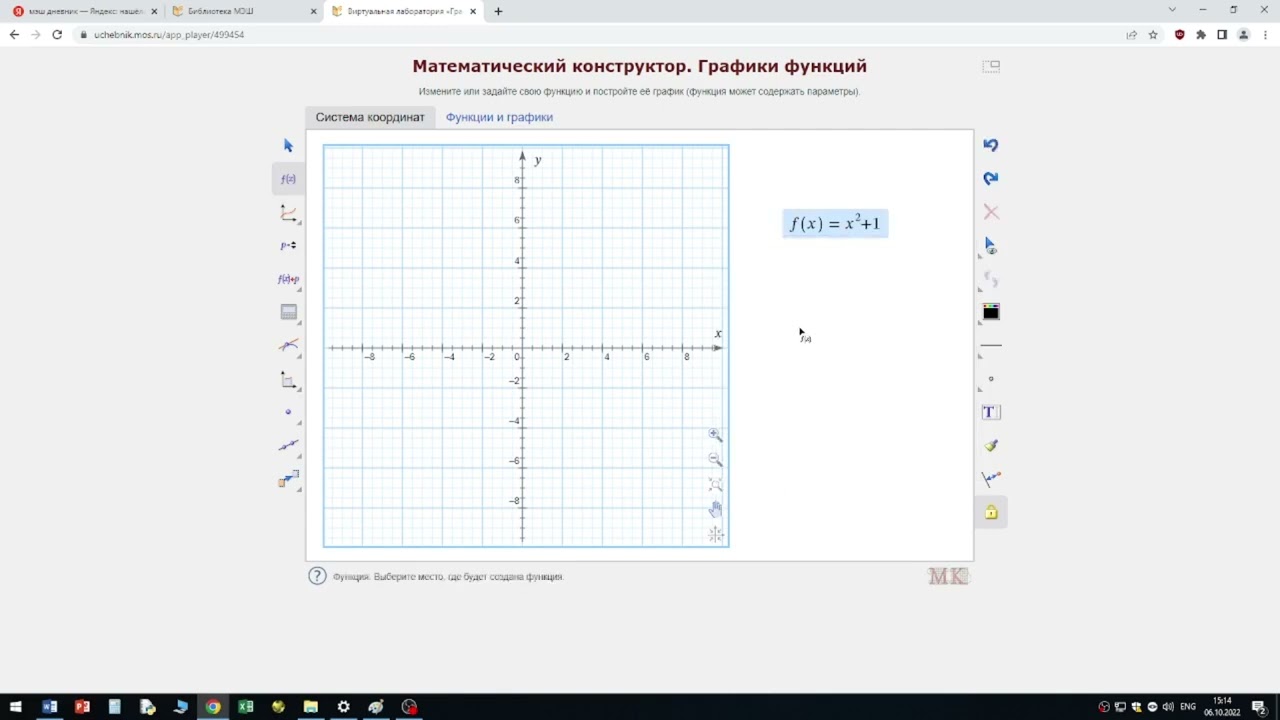Pick the f(x)+p function transform tool
Screen dimensions: 1280x720
click(289, 279)
